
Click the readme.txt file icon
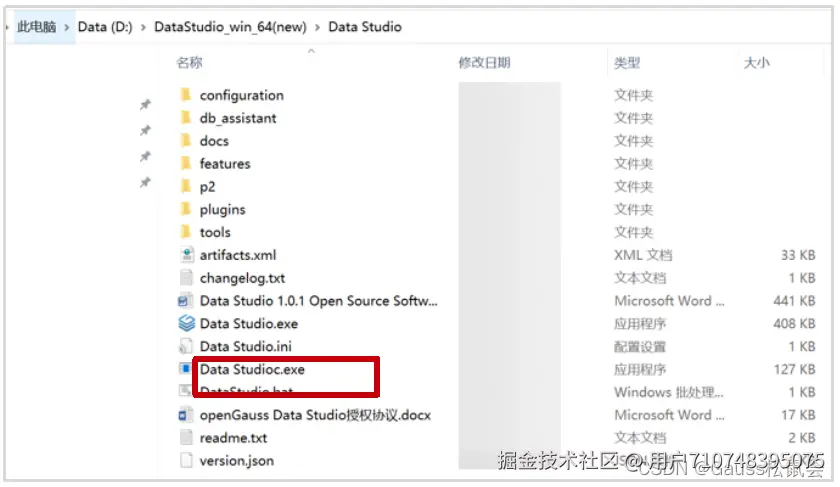pyautogui.click(x=186, y=437)
